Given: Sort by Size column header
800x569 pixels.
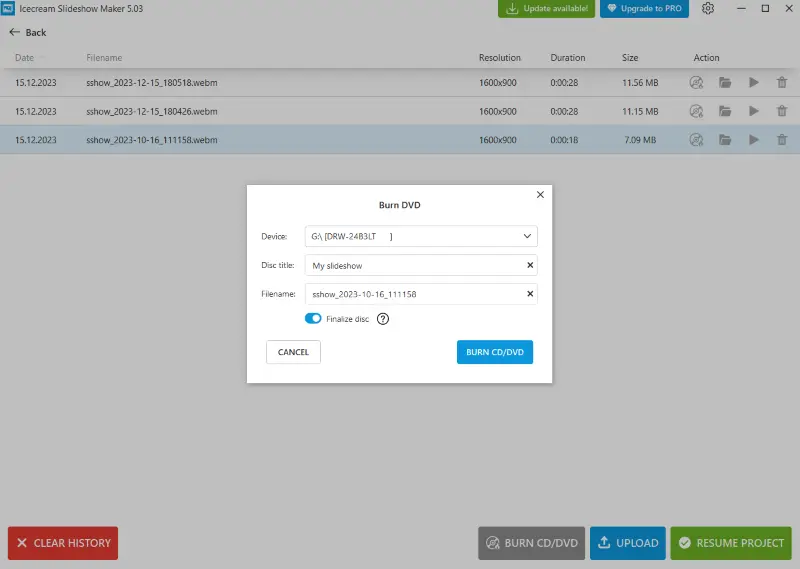Looking at the screenshot, I should (630, 58).
